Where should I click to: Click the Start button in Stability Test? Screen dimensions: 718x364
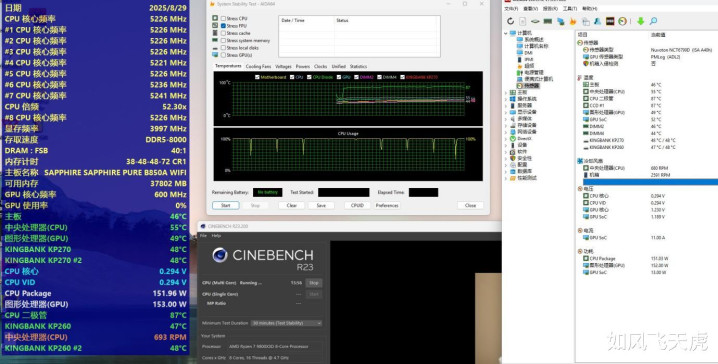tap(226, 206)
